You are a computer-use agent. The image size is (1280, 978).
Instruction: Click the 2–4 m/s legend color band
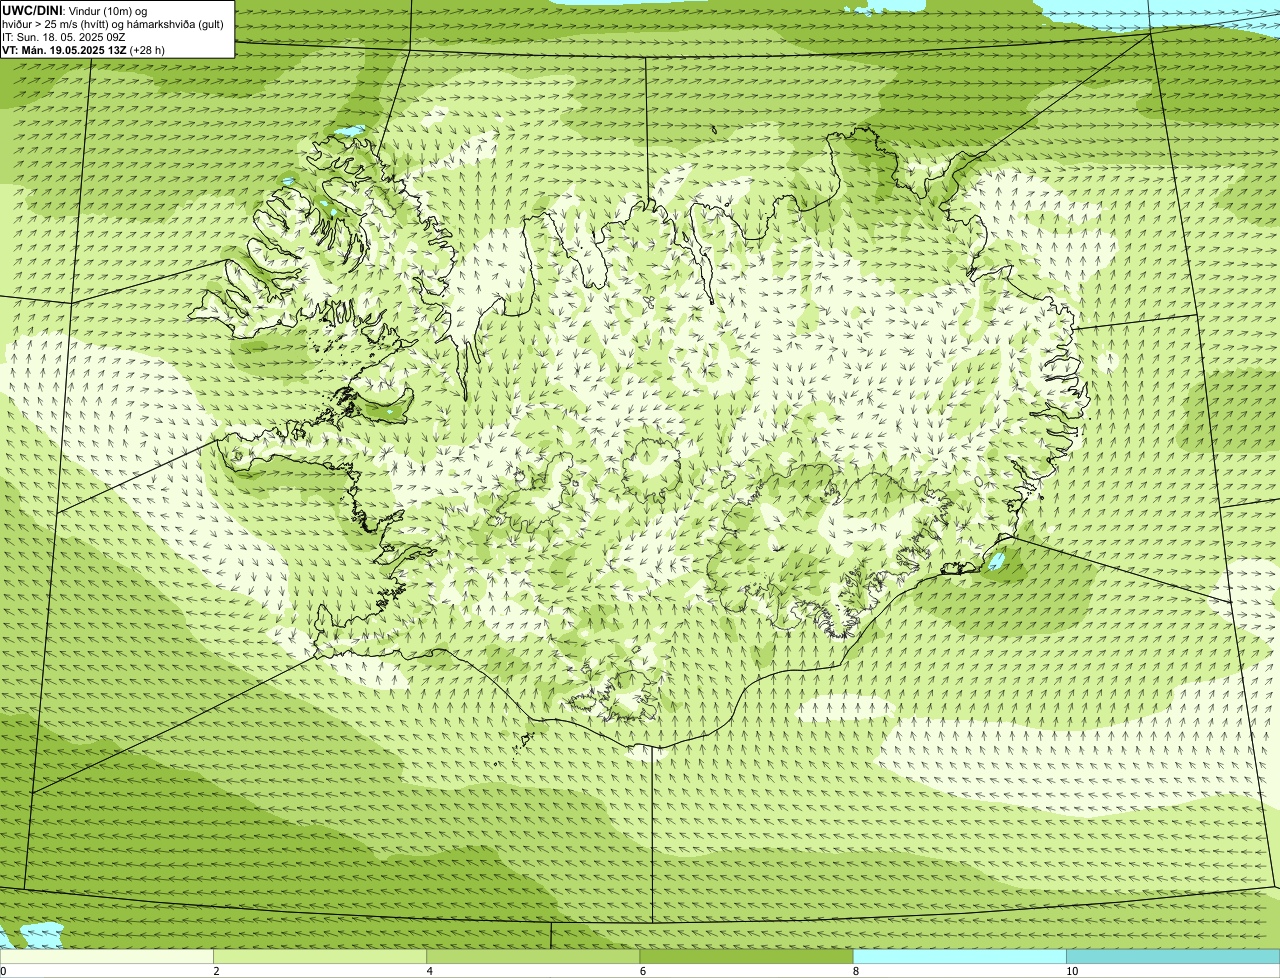[320, 957]
